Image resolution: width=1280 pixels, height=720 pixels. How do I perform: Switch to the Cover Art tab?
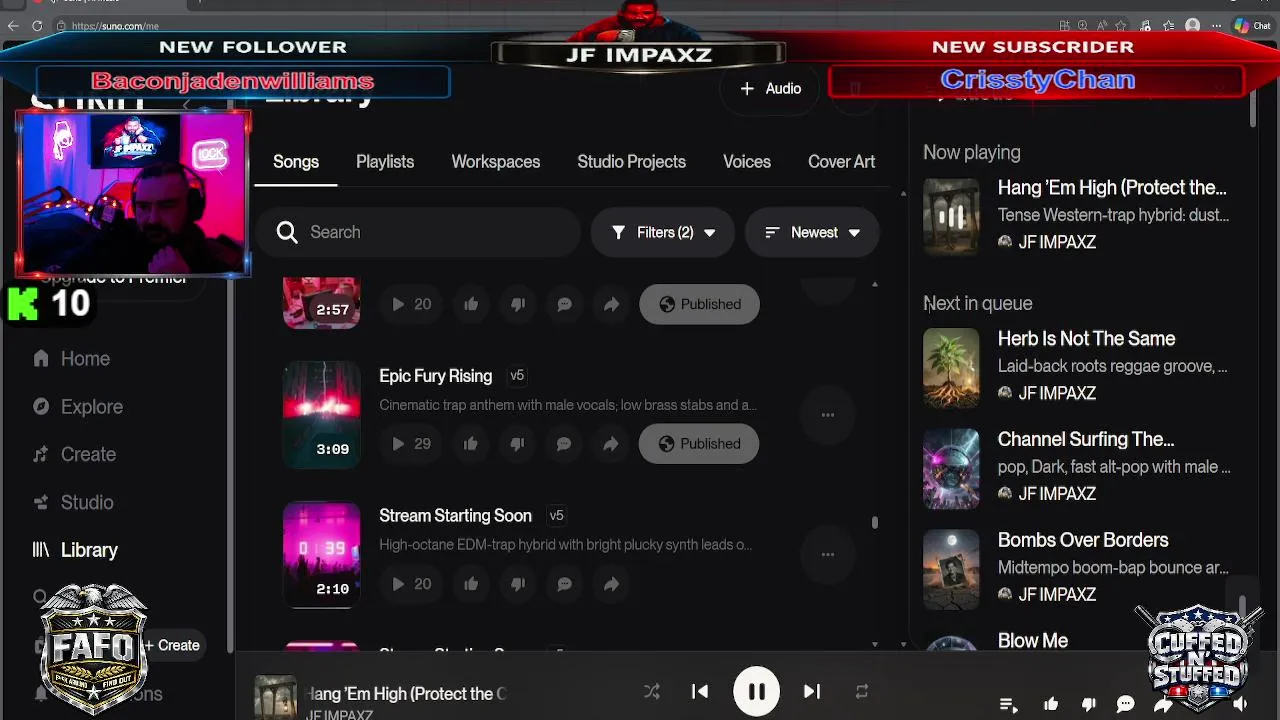842,162
